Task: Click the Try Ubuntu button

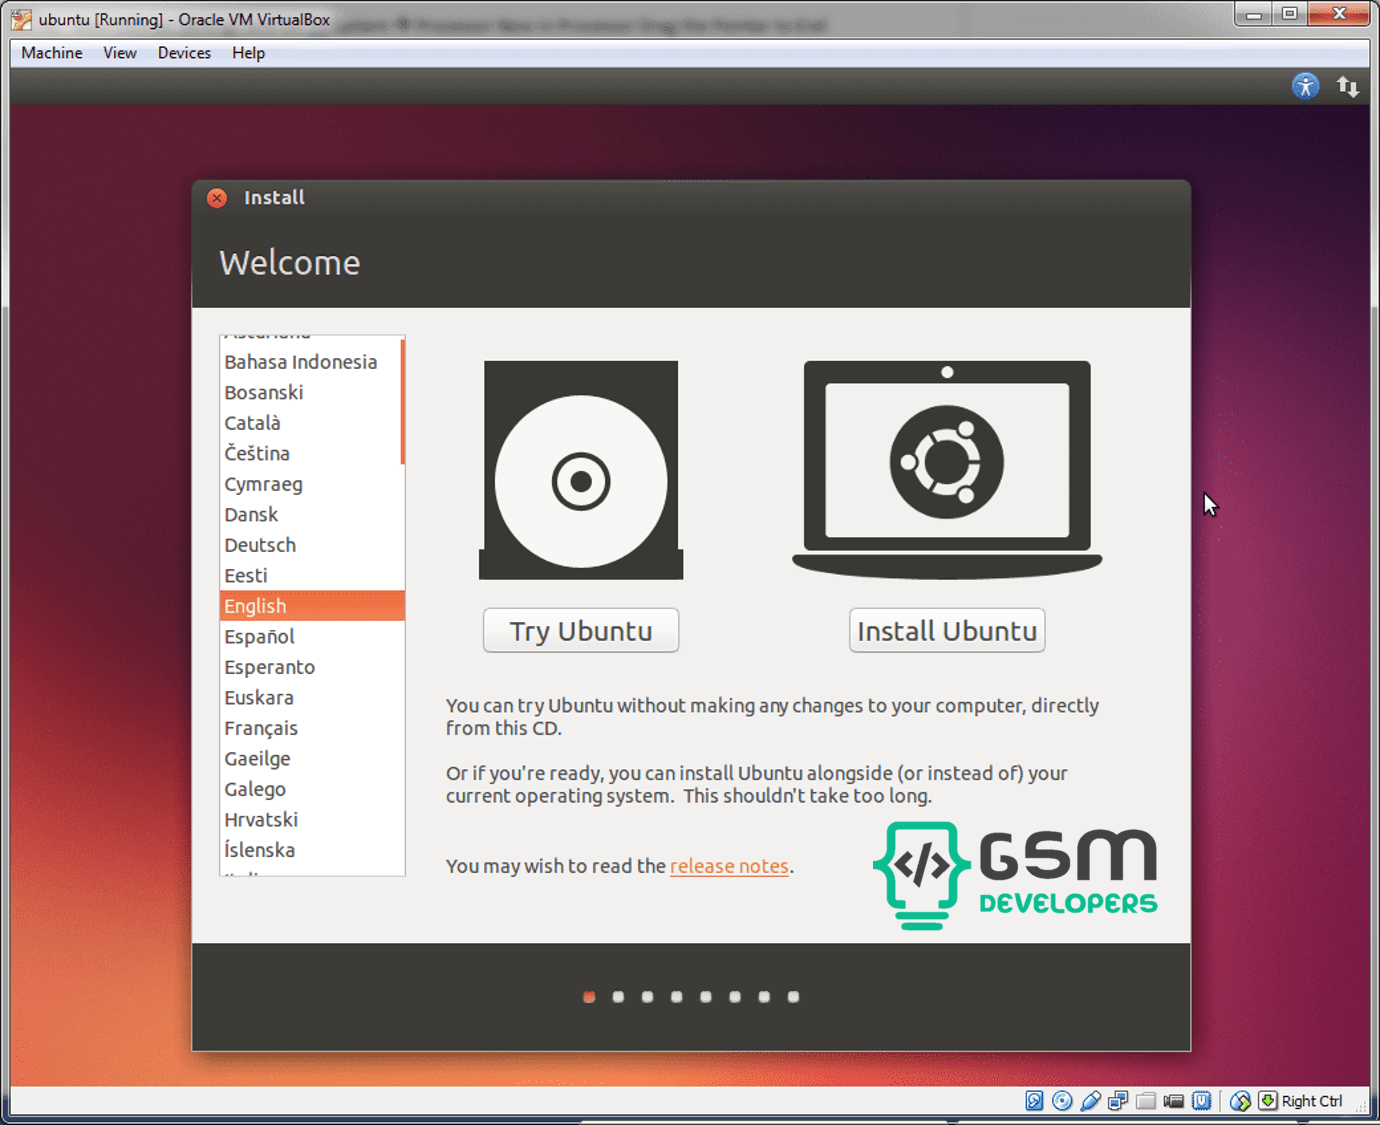Action: (x=581, y=631)
